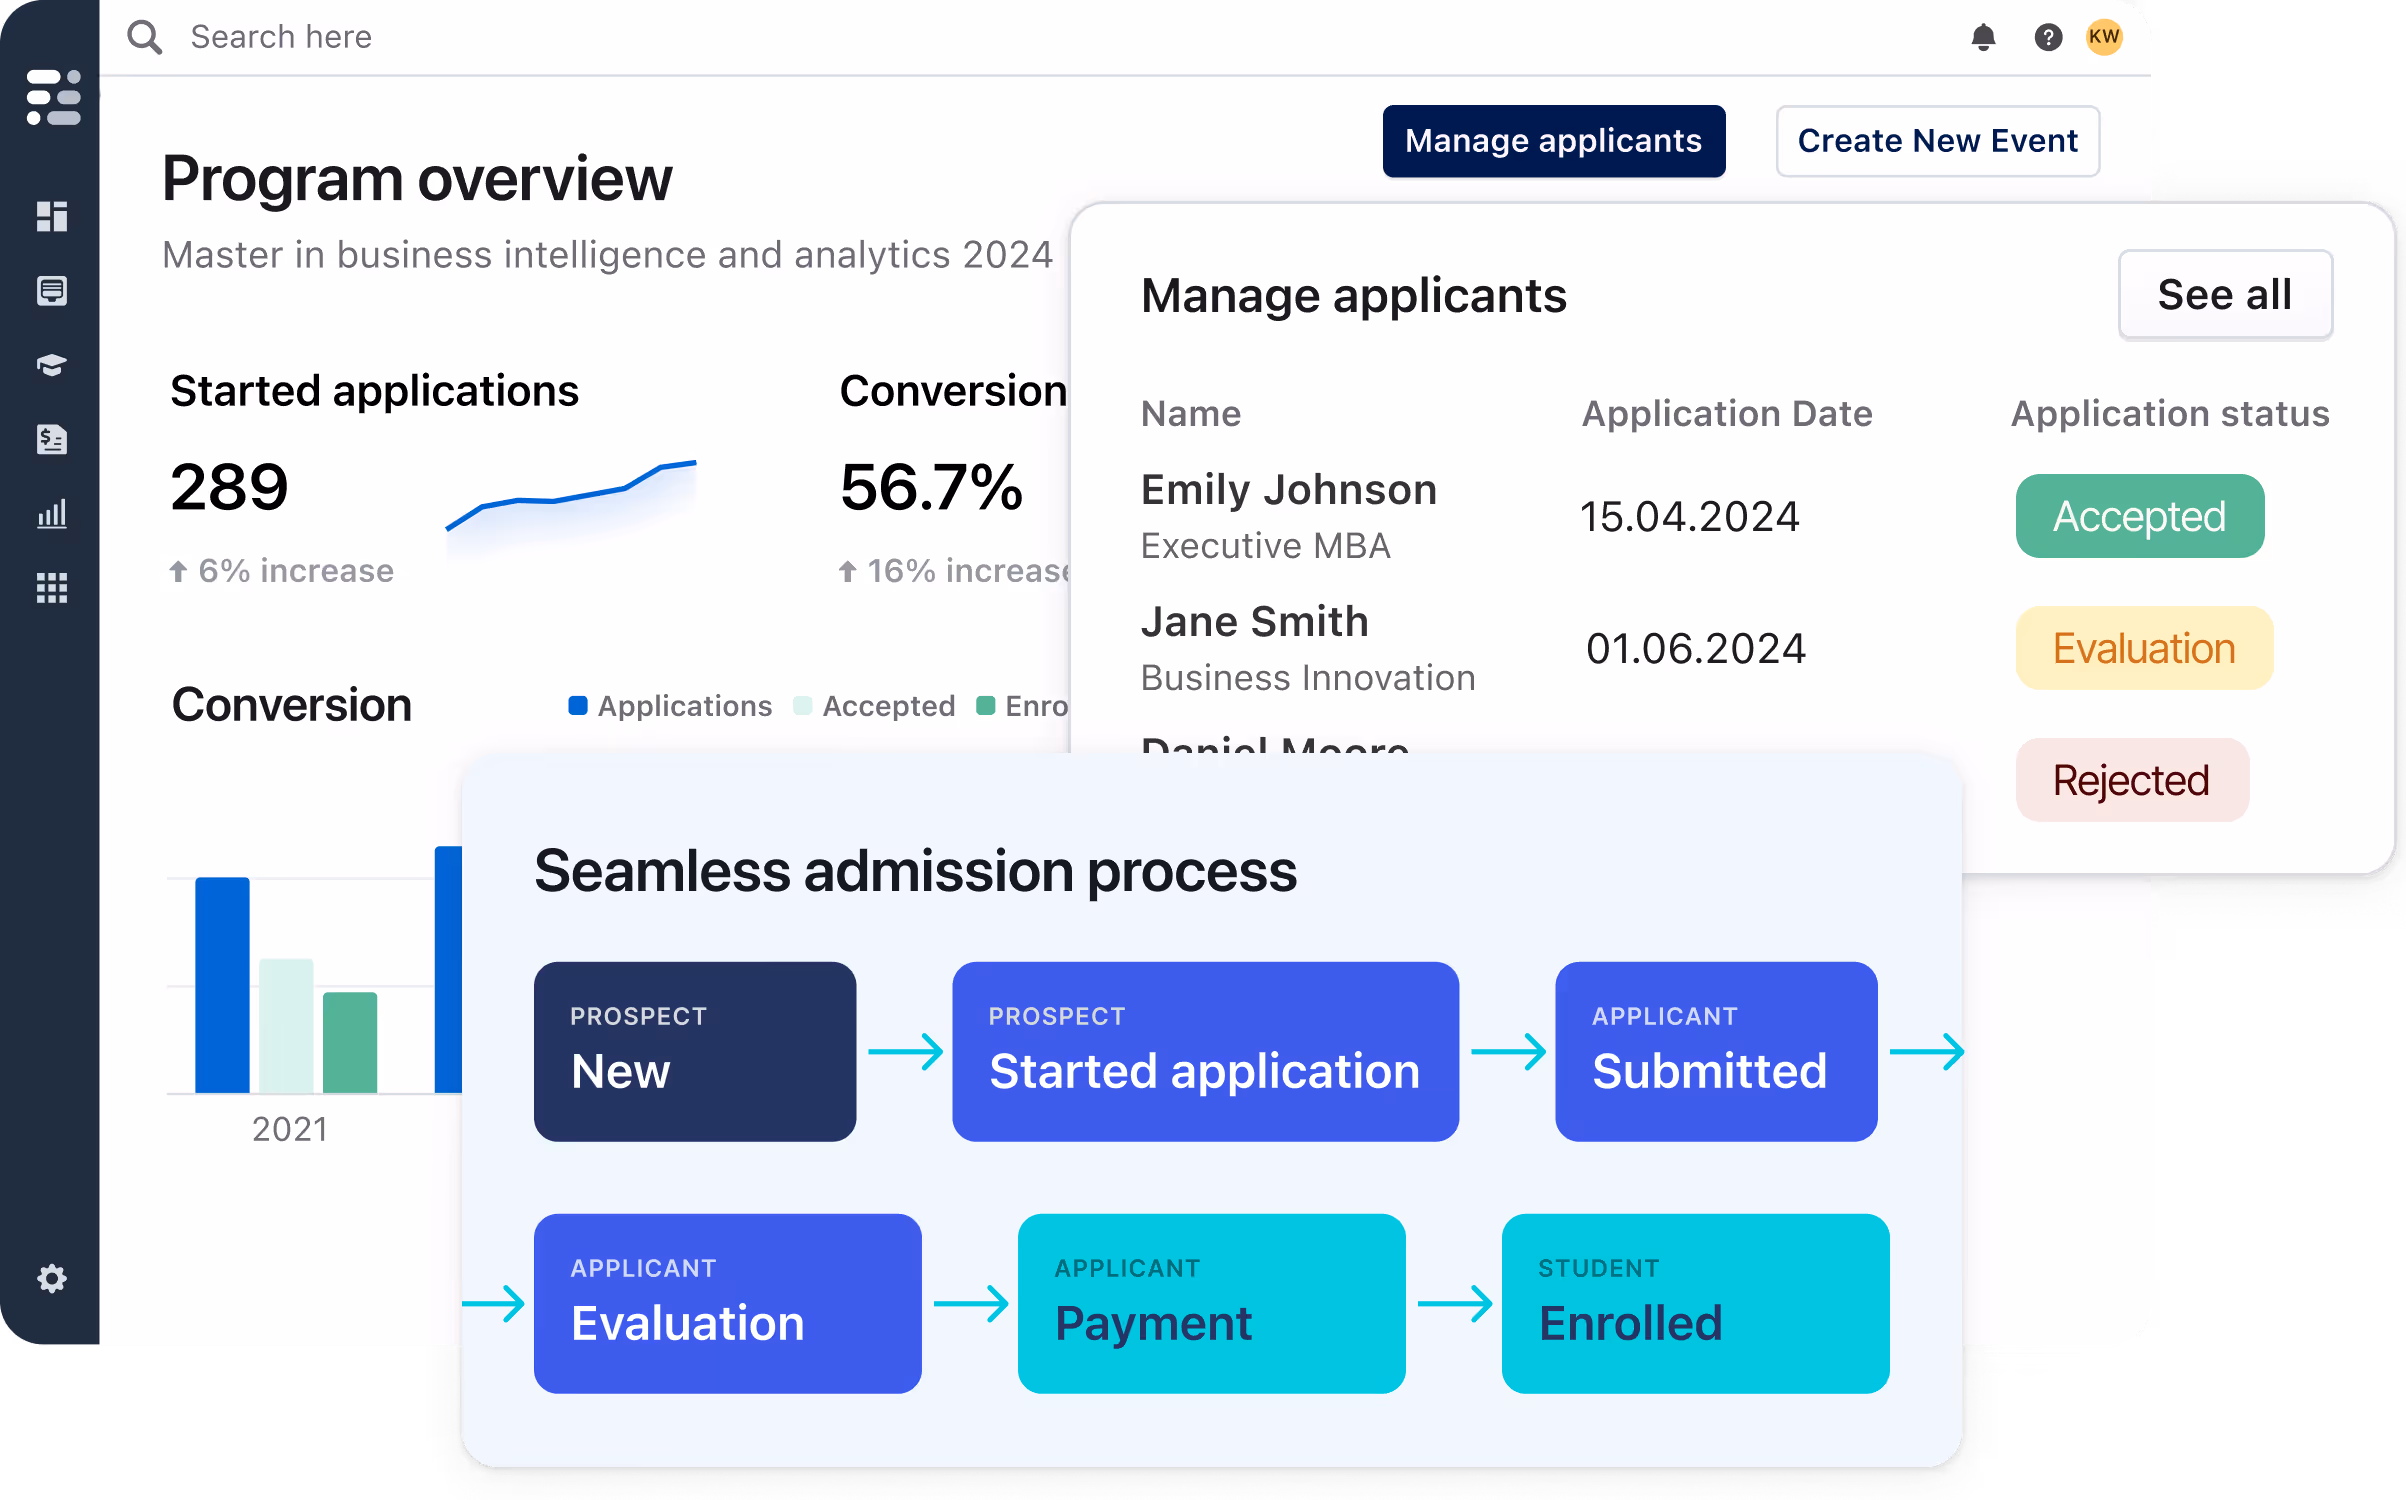Select the Evaluation status badge for Jane Smith
This screenshot has width=2406, height=1500.
coord(2143,648)
